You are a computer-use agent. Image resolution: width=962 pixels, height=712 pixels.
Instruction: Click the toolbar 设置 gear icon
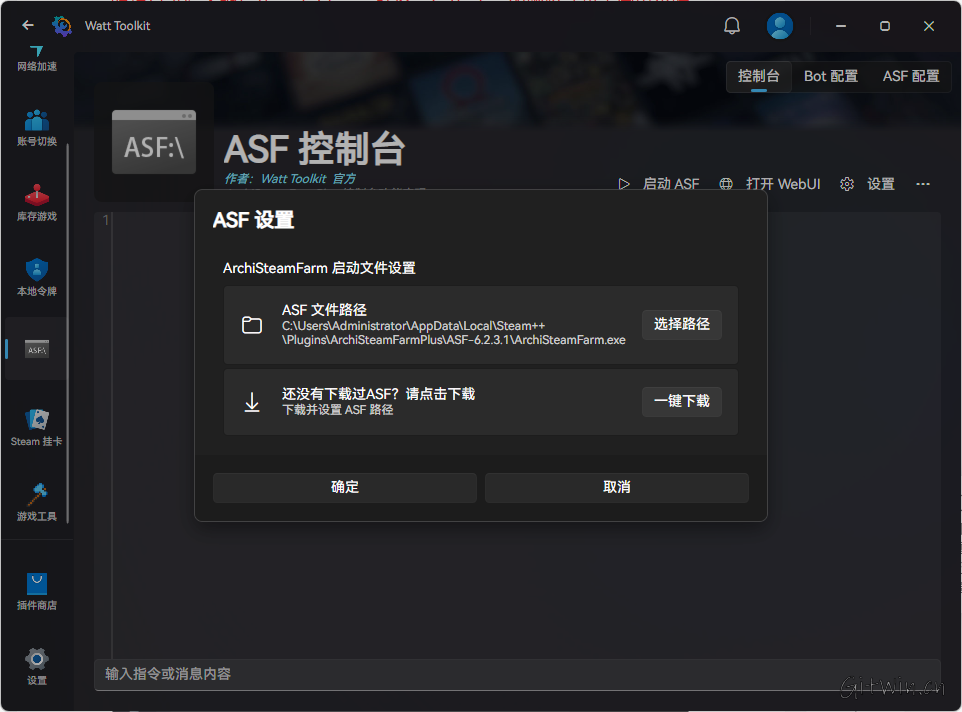coord(847,184)
